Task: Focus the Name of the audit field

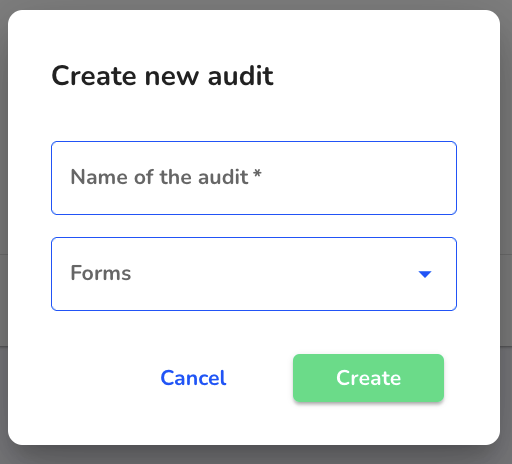Action: [x=254, y=178]
